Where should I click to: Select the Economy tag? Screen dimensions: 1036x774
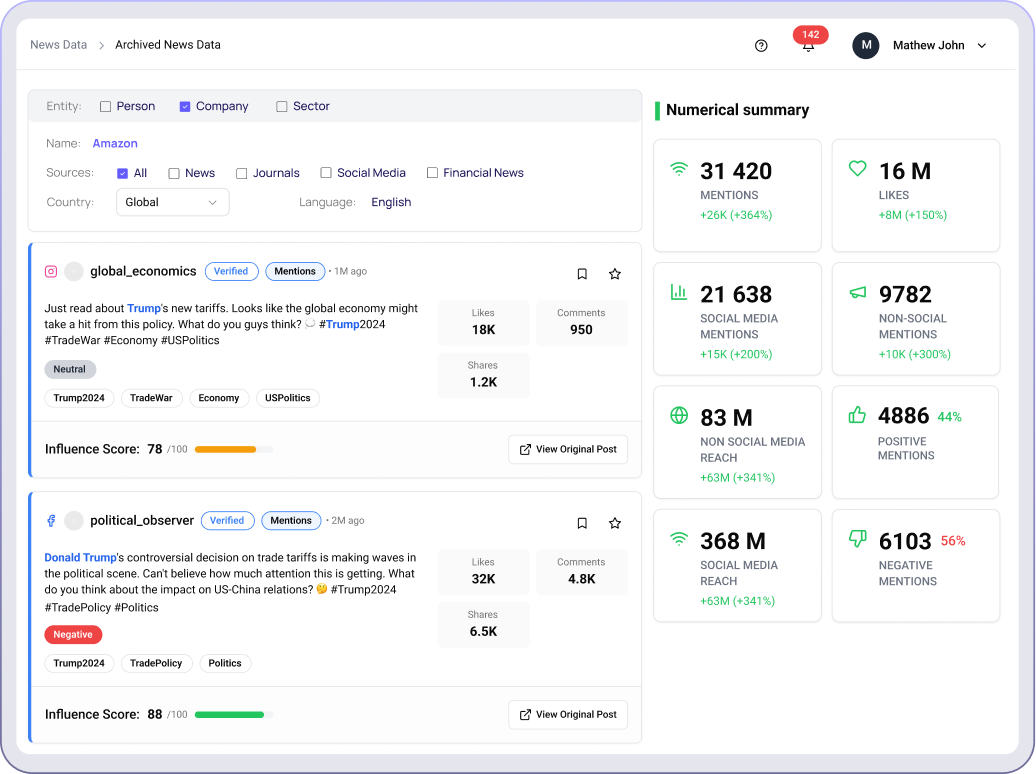point(219,398)
